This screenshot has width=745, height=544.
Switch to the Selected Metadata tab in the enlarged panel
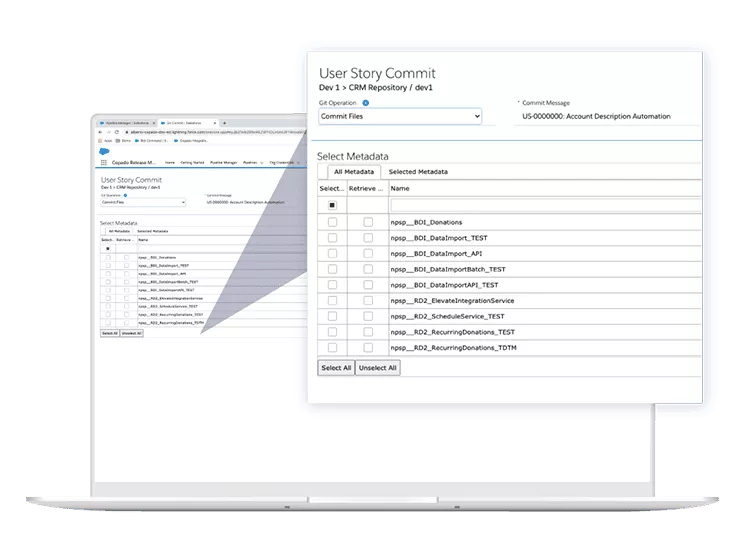click(x=418, y=172)
